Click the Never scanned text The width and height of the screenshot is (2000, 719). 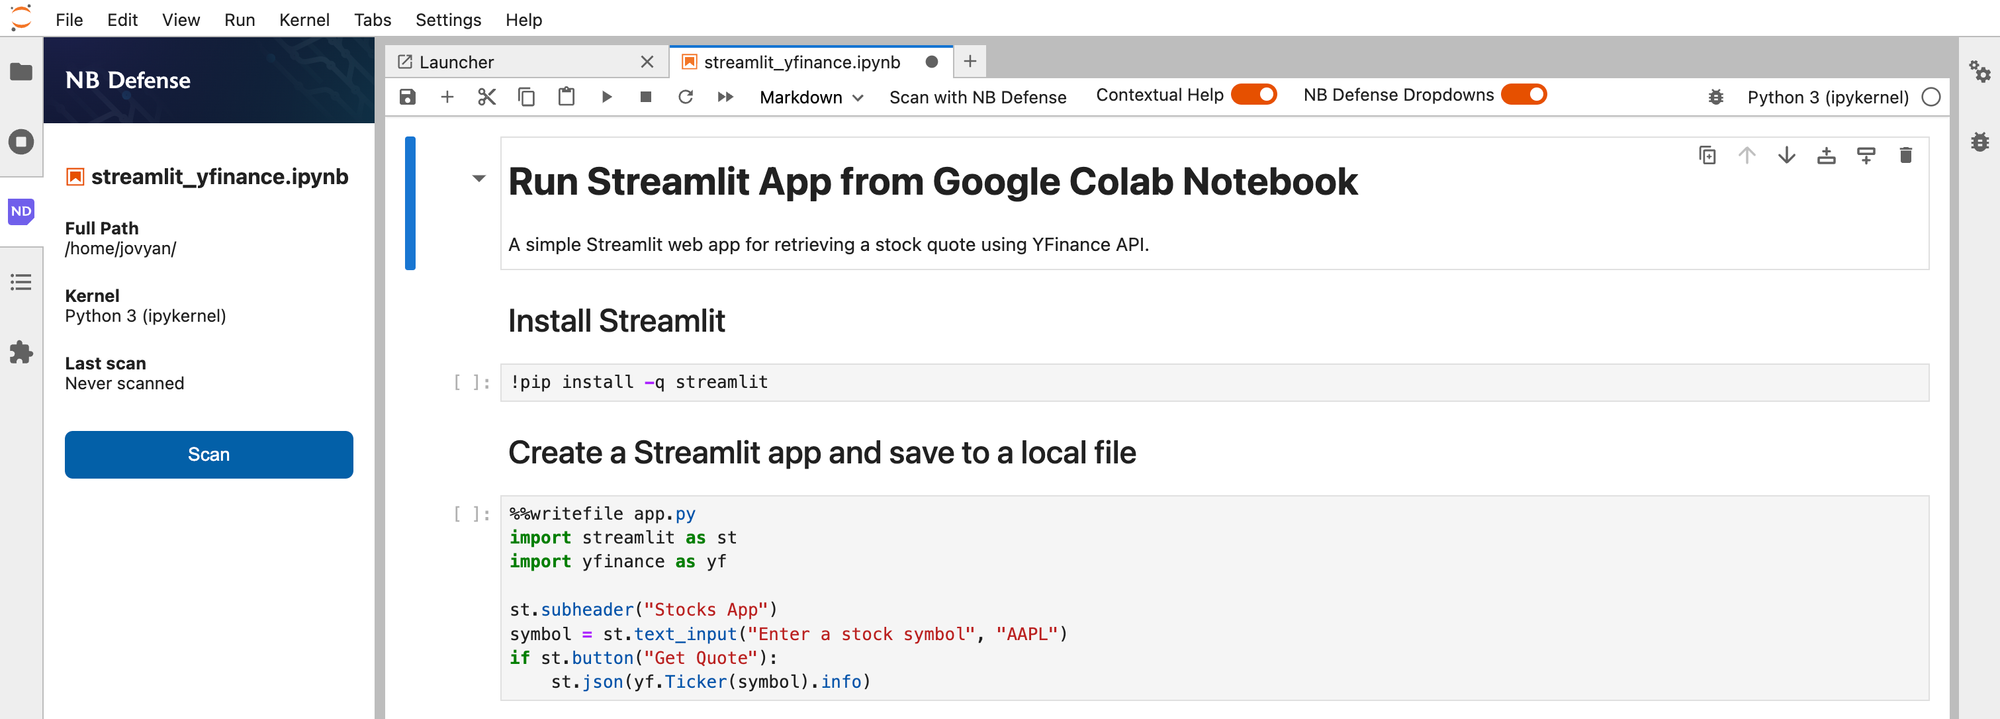click(x=124, y=383)
